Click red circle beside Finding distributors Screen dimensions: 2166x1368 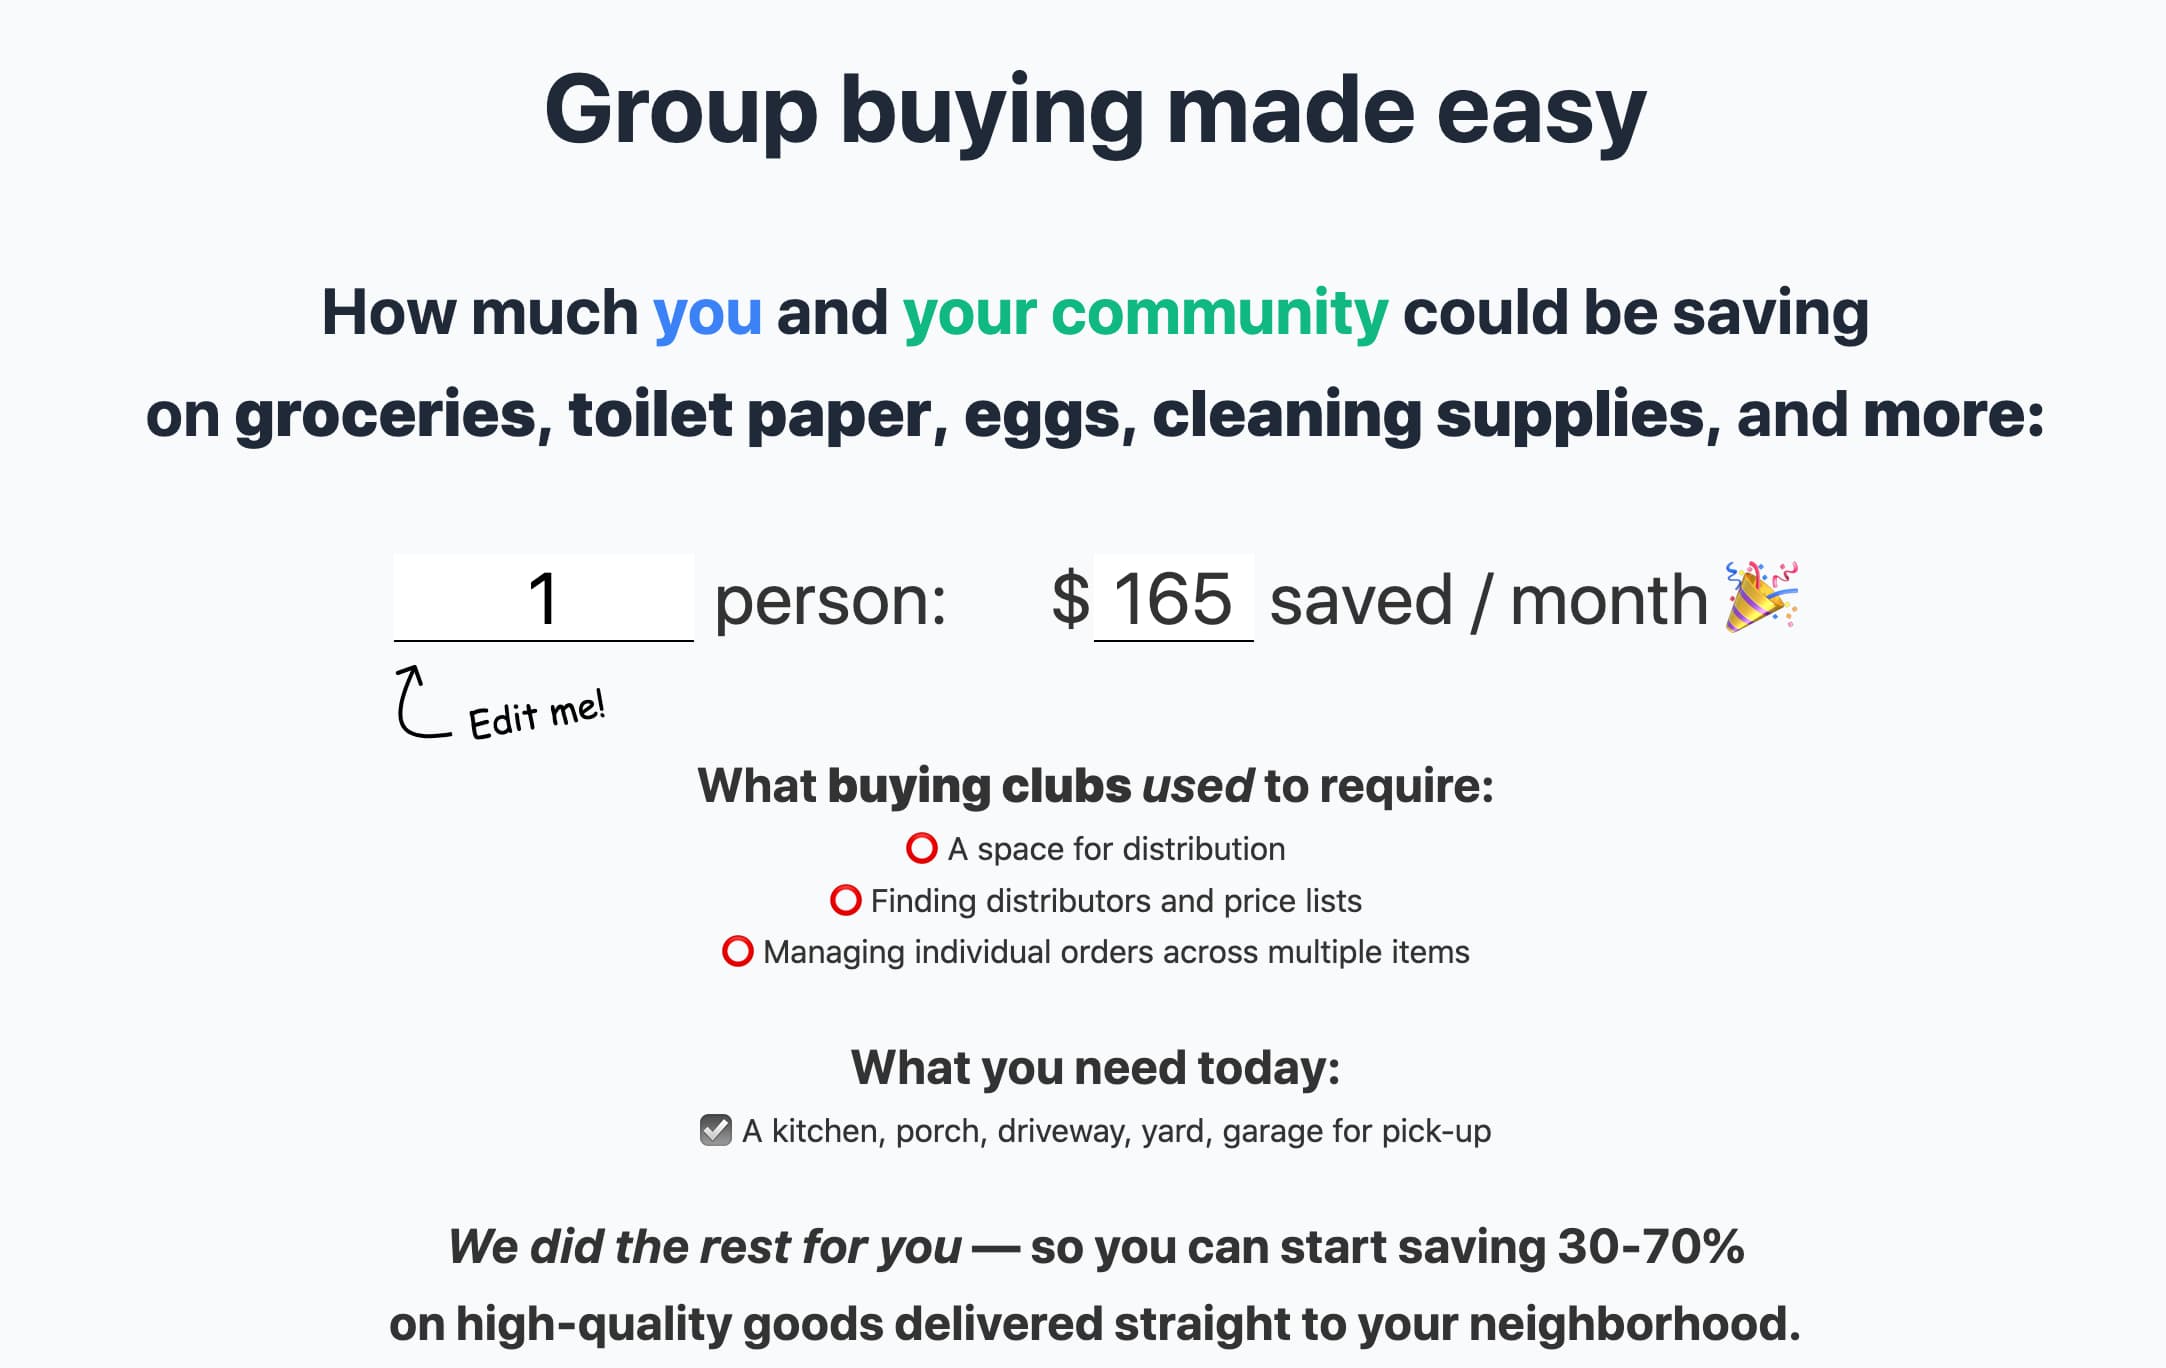tap(845, 900)
